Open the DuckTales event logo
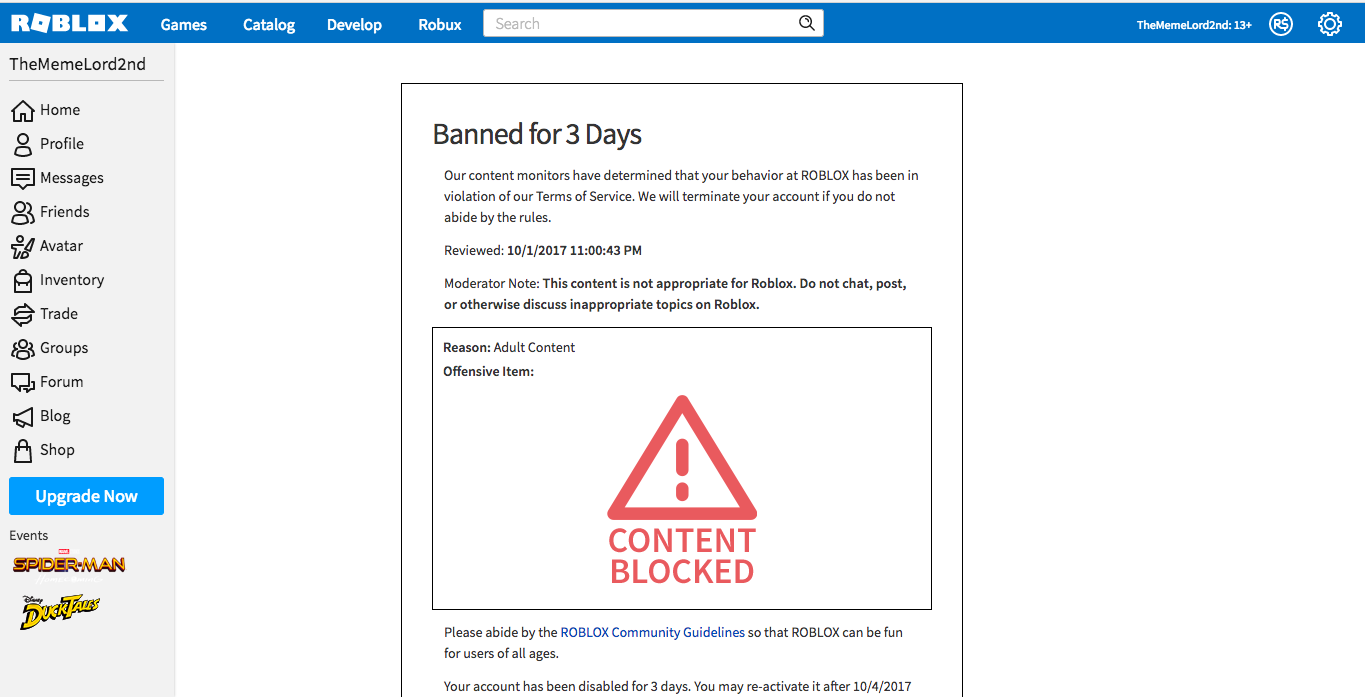 click(60, 612)
